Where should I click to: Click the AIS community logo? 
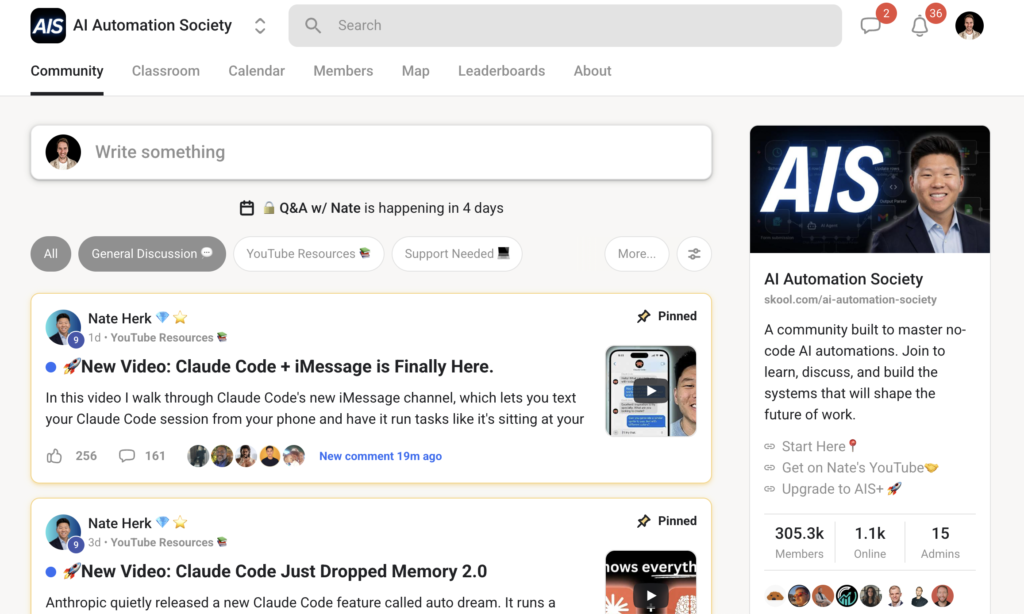pyautogui.click(x=48, y=26)
